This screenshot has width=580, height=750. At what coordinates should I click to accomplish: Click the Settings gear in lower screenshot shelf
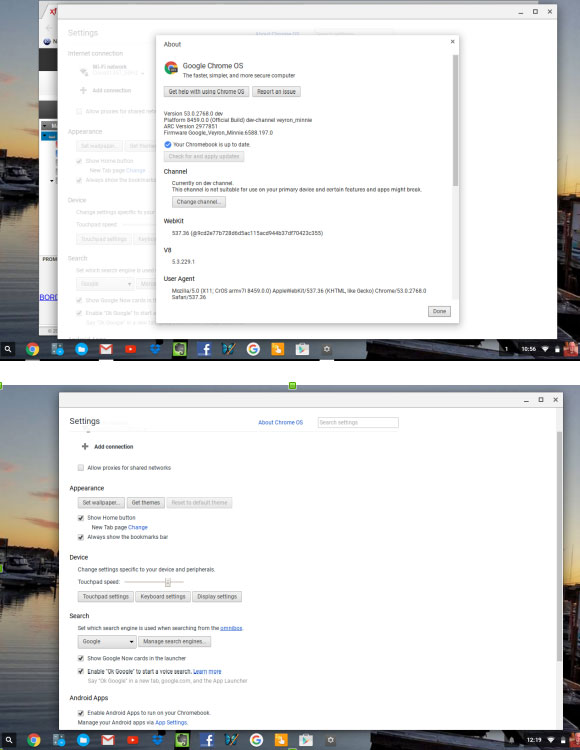click(330, 740)
